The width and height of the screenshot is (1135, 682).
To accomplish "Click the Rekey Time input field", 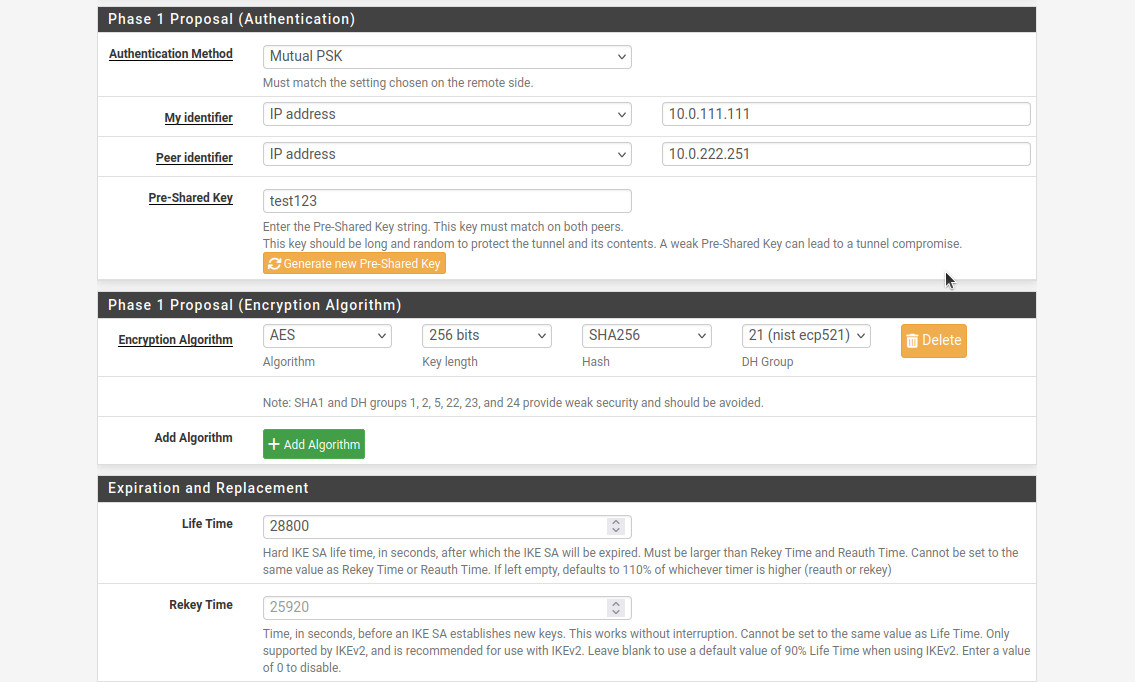I will coord(435,608).
